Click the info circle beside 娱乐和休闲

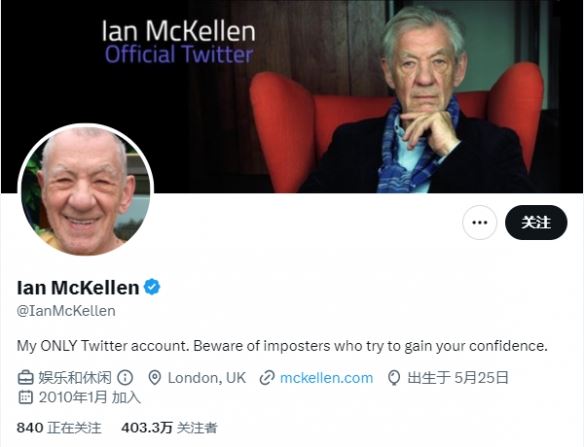(125, 378)
